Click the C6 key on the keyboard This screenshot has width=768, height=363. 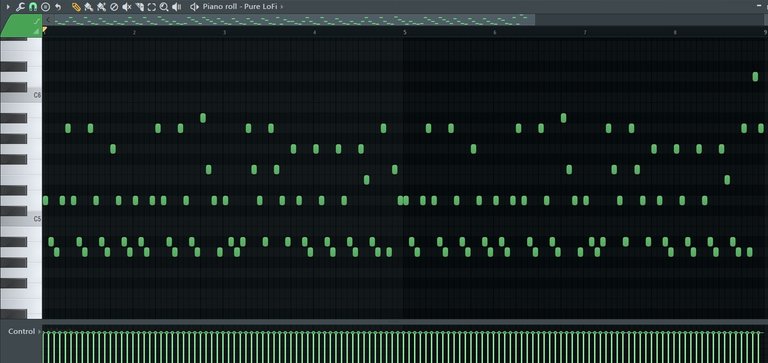coord(21,96)
